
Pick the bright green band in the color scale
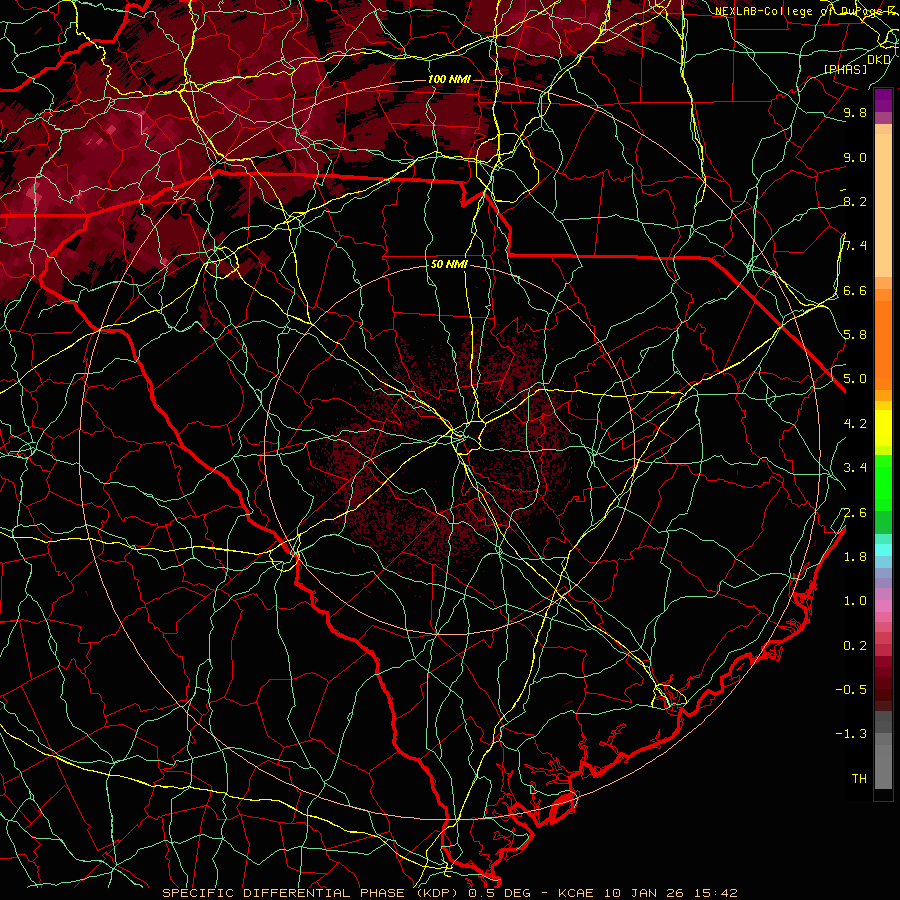point(883,483)
